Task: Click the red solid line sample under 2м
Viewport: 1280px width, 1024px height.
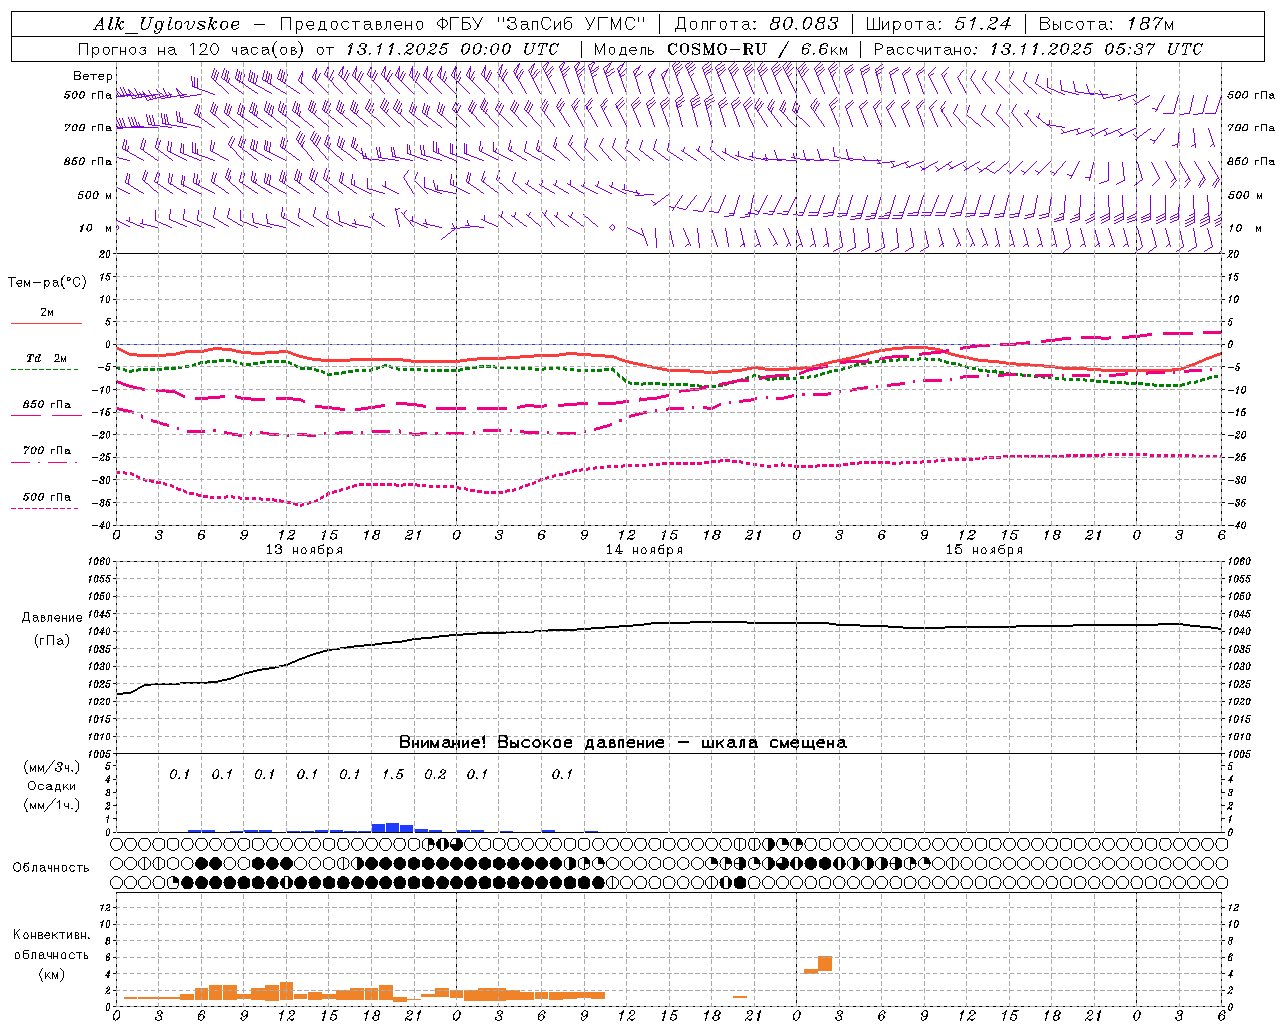Action: tap(46, 323)
